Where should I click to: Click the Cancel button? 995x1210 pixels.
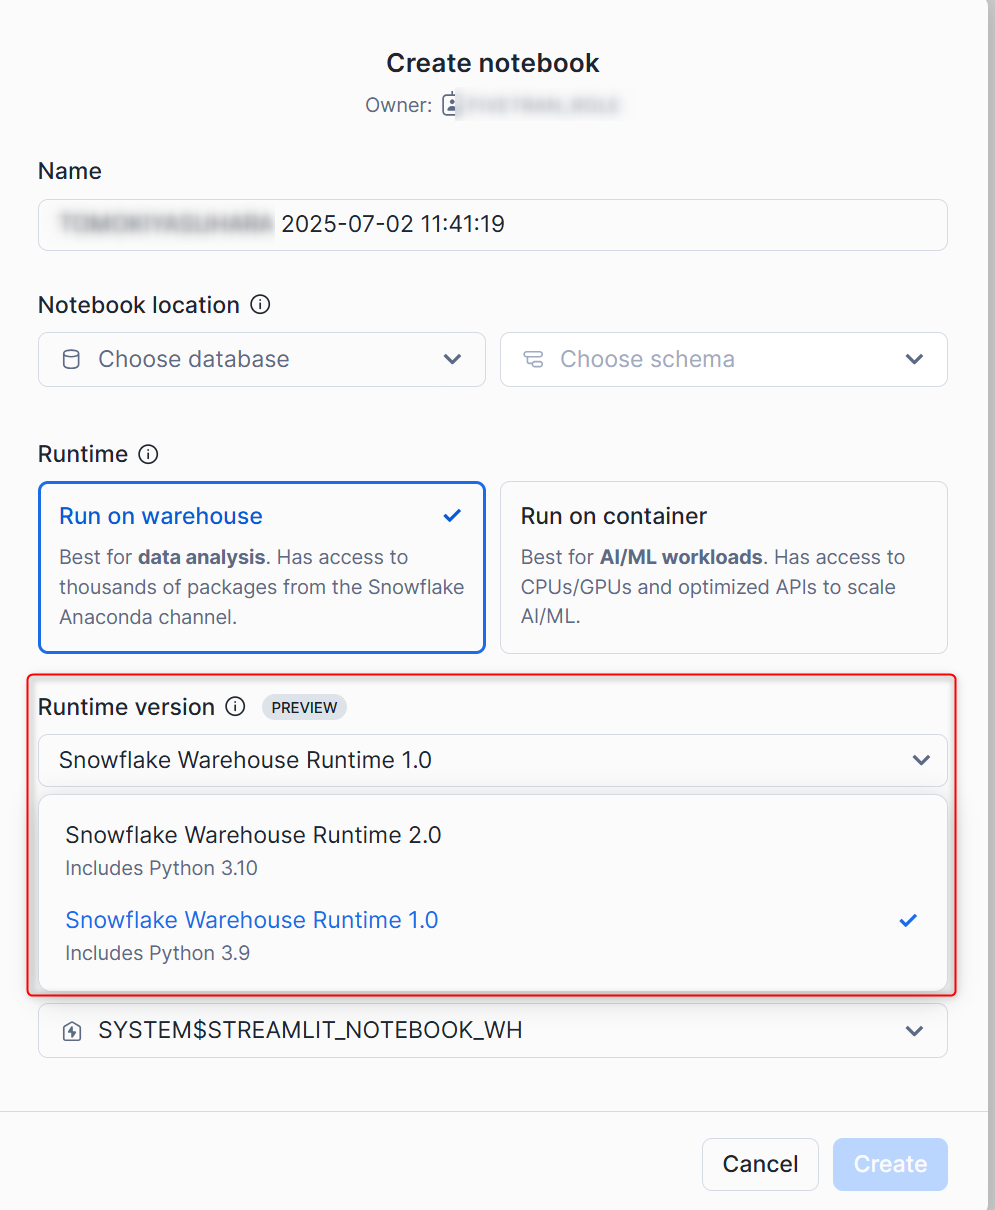click(x=760, y=1164)
